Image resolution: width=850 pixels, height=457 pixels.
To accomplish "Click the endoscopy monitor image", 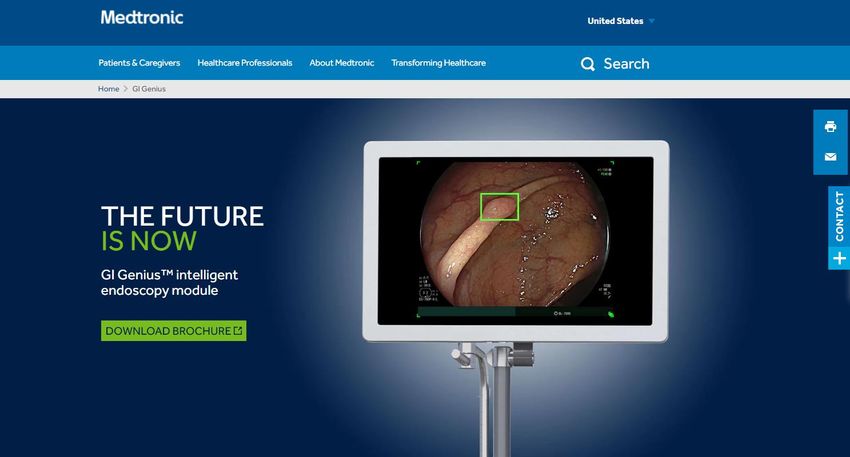I will click(516, 241).
